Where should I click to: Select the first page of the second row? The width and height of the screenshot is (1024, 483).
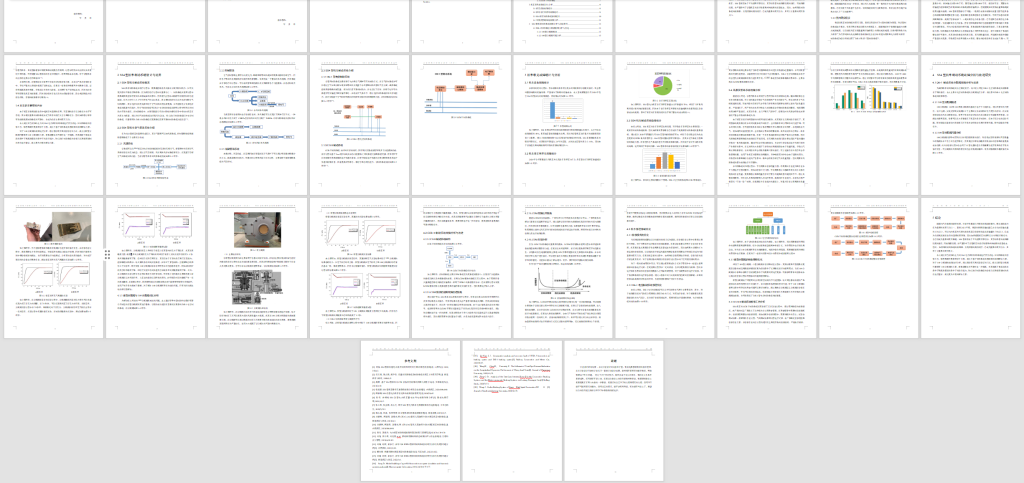[x=51, y=123]
